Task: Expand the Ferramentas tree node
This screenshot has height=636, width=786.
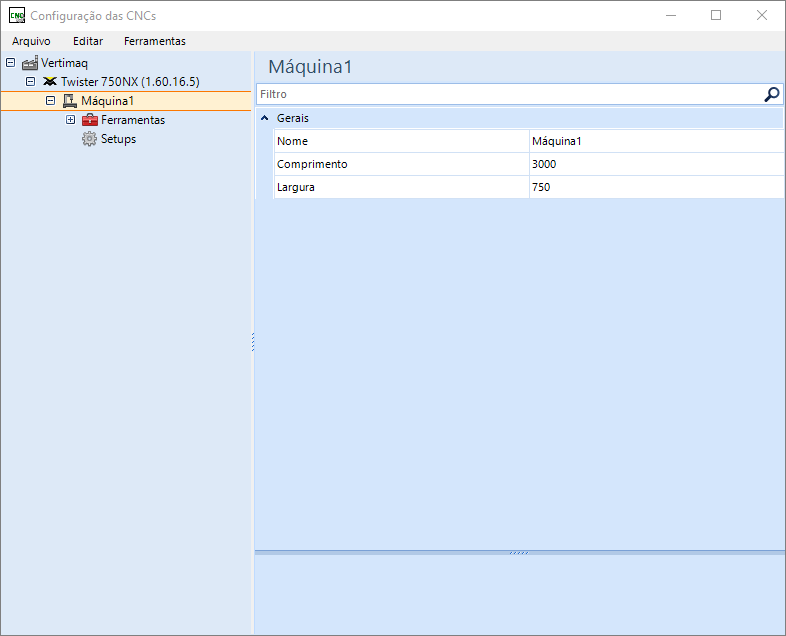Action: pyautogui.click(x=71, y=120)
